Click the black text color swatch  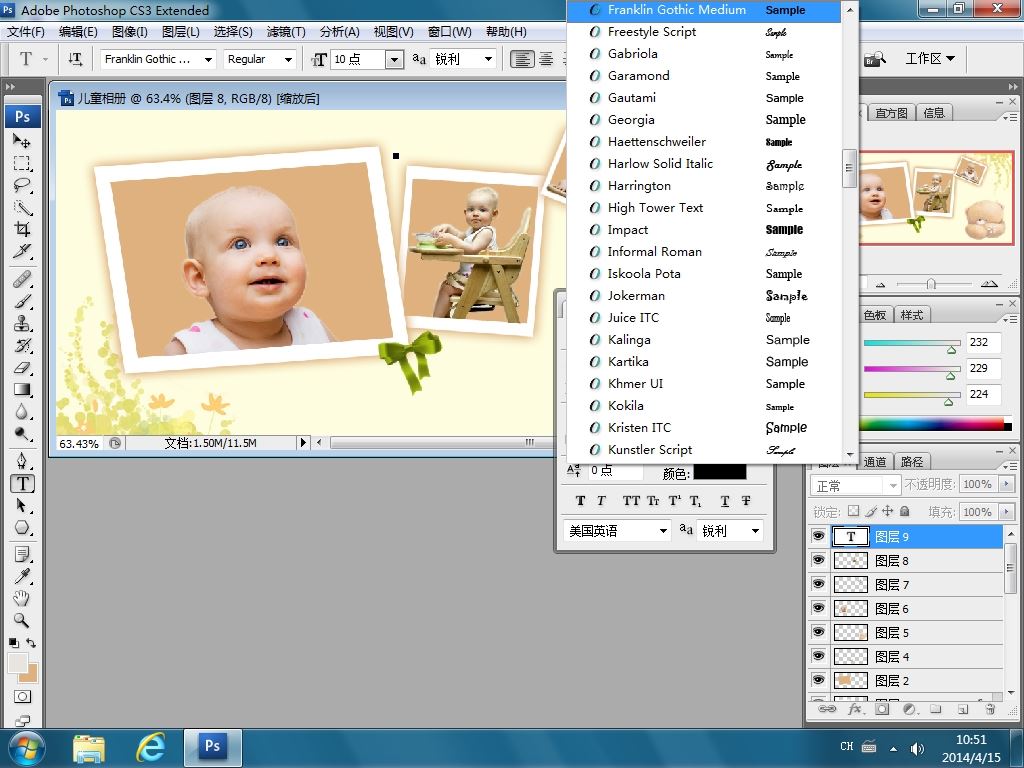click(719, 472)
